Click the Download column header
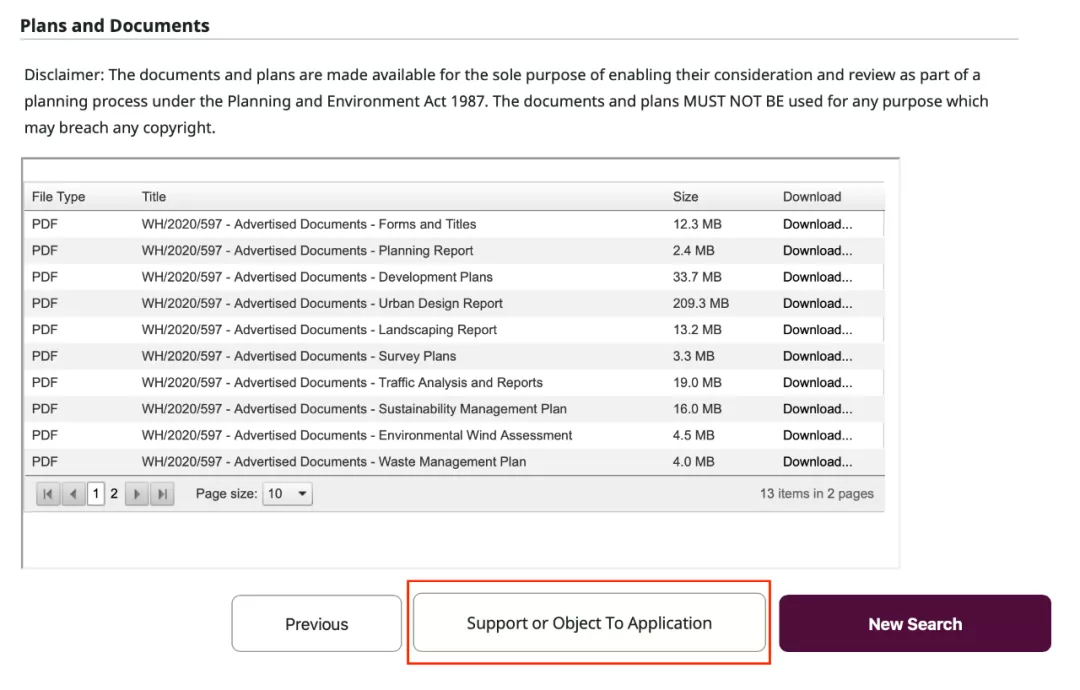 pyautogui.click(x=811, y=197)
